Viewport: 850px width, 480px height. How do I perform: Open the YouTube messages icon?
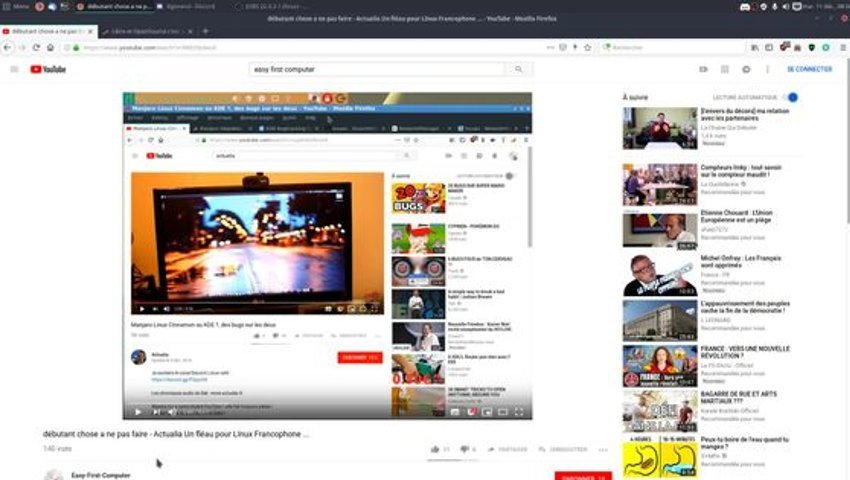(x=746, y=69)
